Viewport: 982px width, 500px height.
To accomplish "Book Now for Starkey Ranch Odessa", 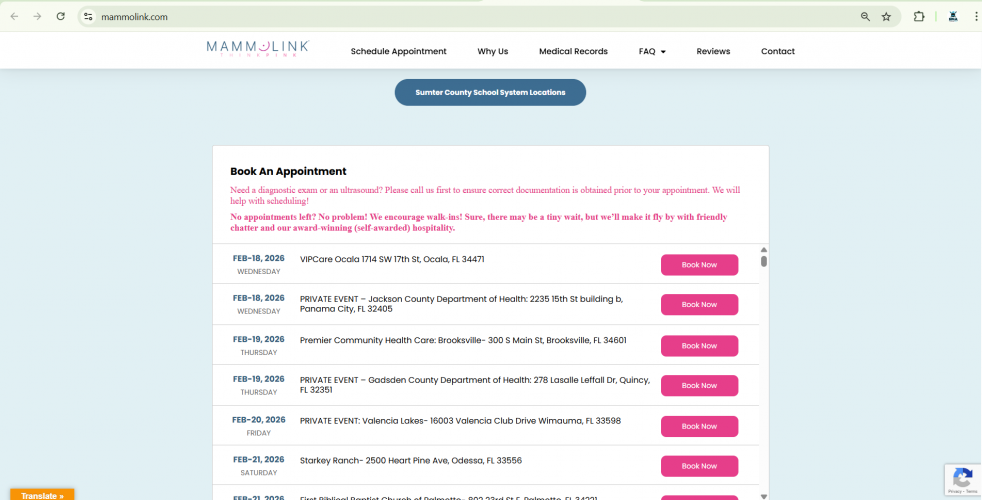I will click(x=700, y=466).
